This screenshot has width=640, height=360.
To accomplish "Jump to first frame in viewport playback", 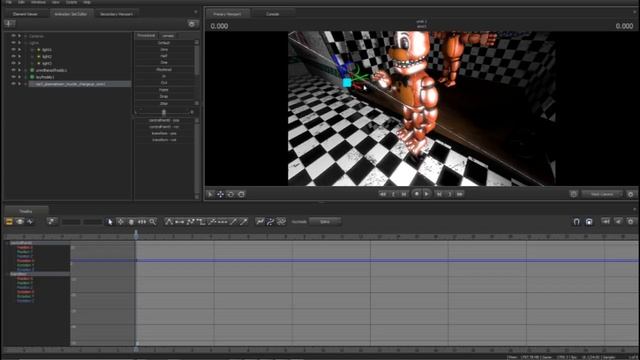I will [x=382, y=194].
